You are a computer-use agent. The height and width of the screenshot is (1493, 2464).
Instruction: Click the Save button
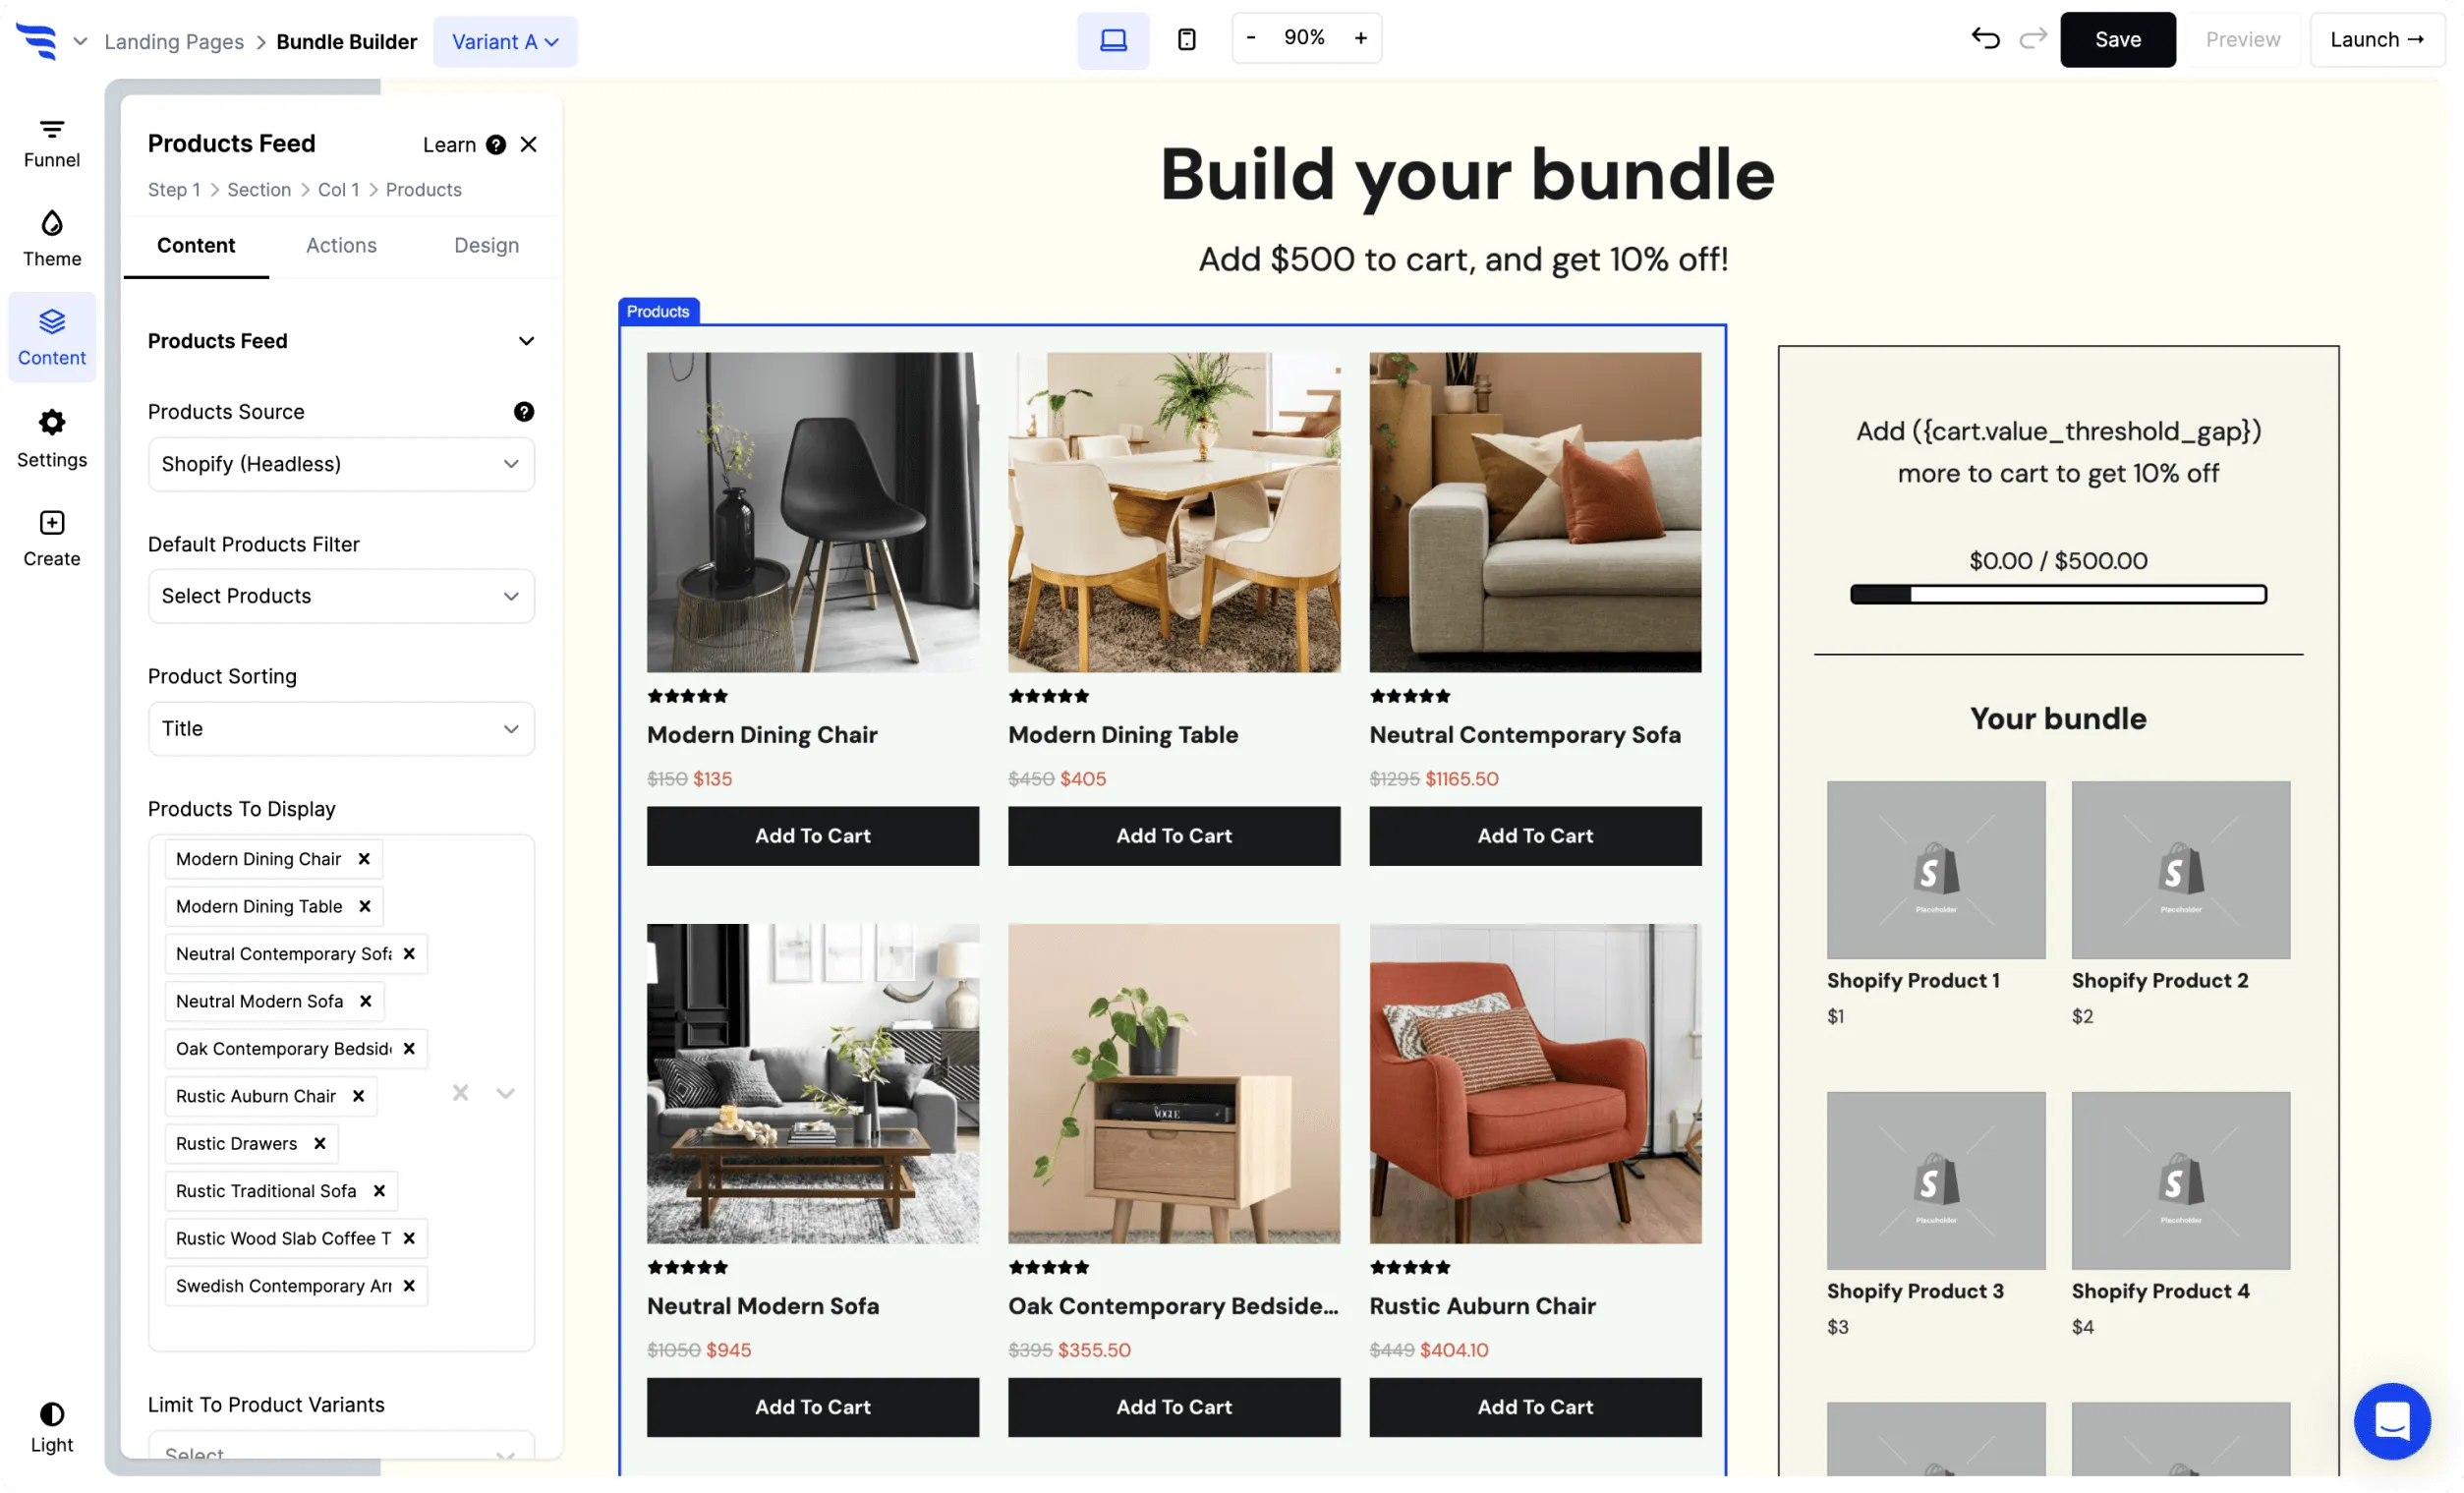click(x=2118, y=39)
